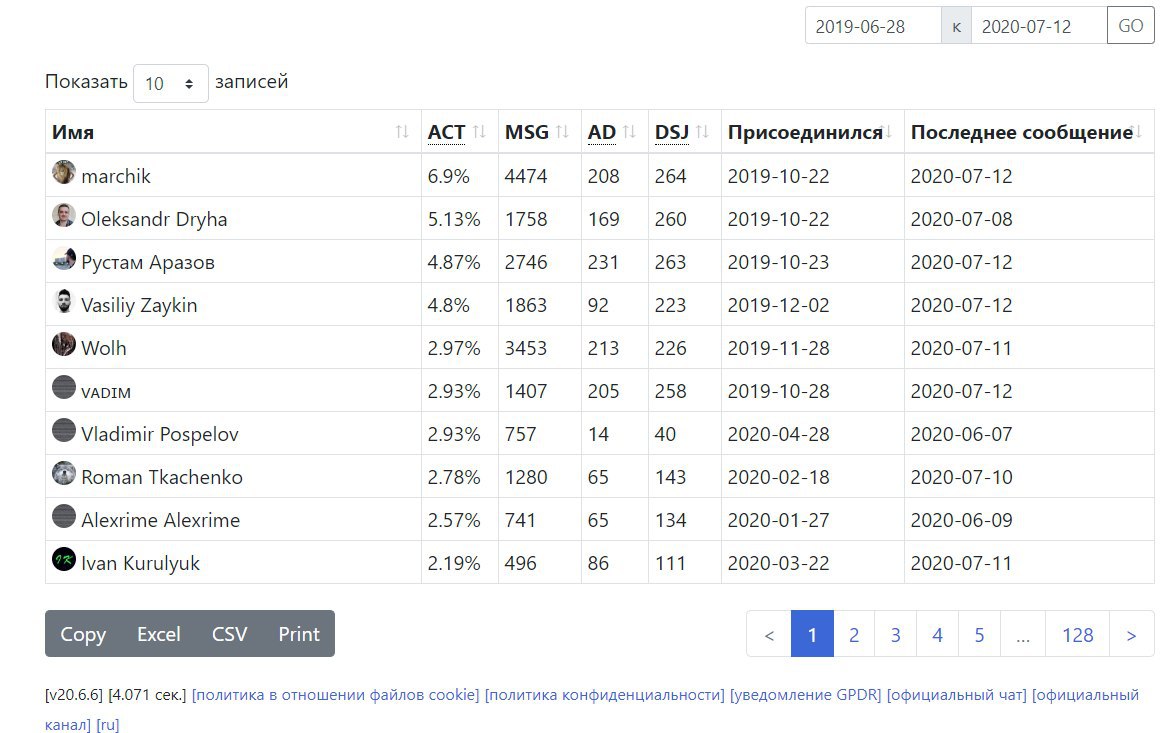Open уведомление GPDR link
This screenshot has height=733, width=1174.
coord(806,695)
